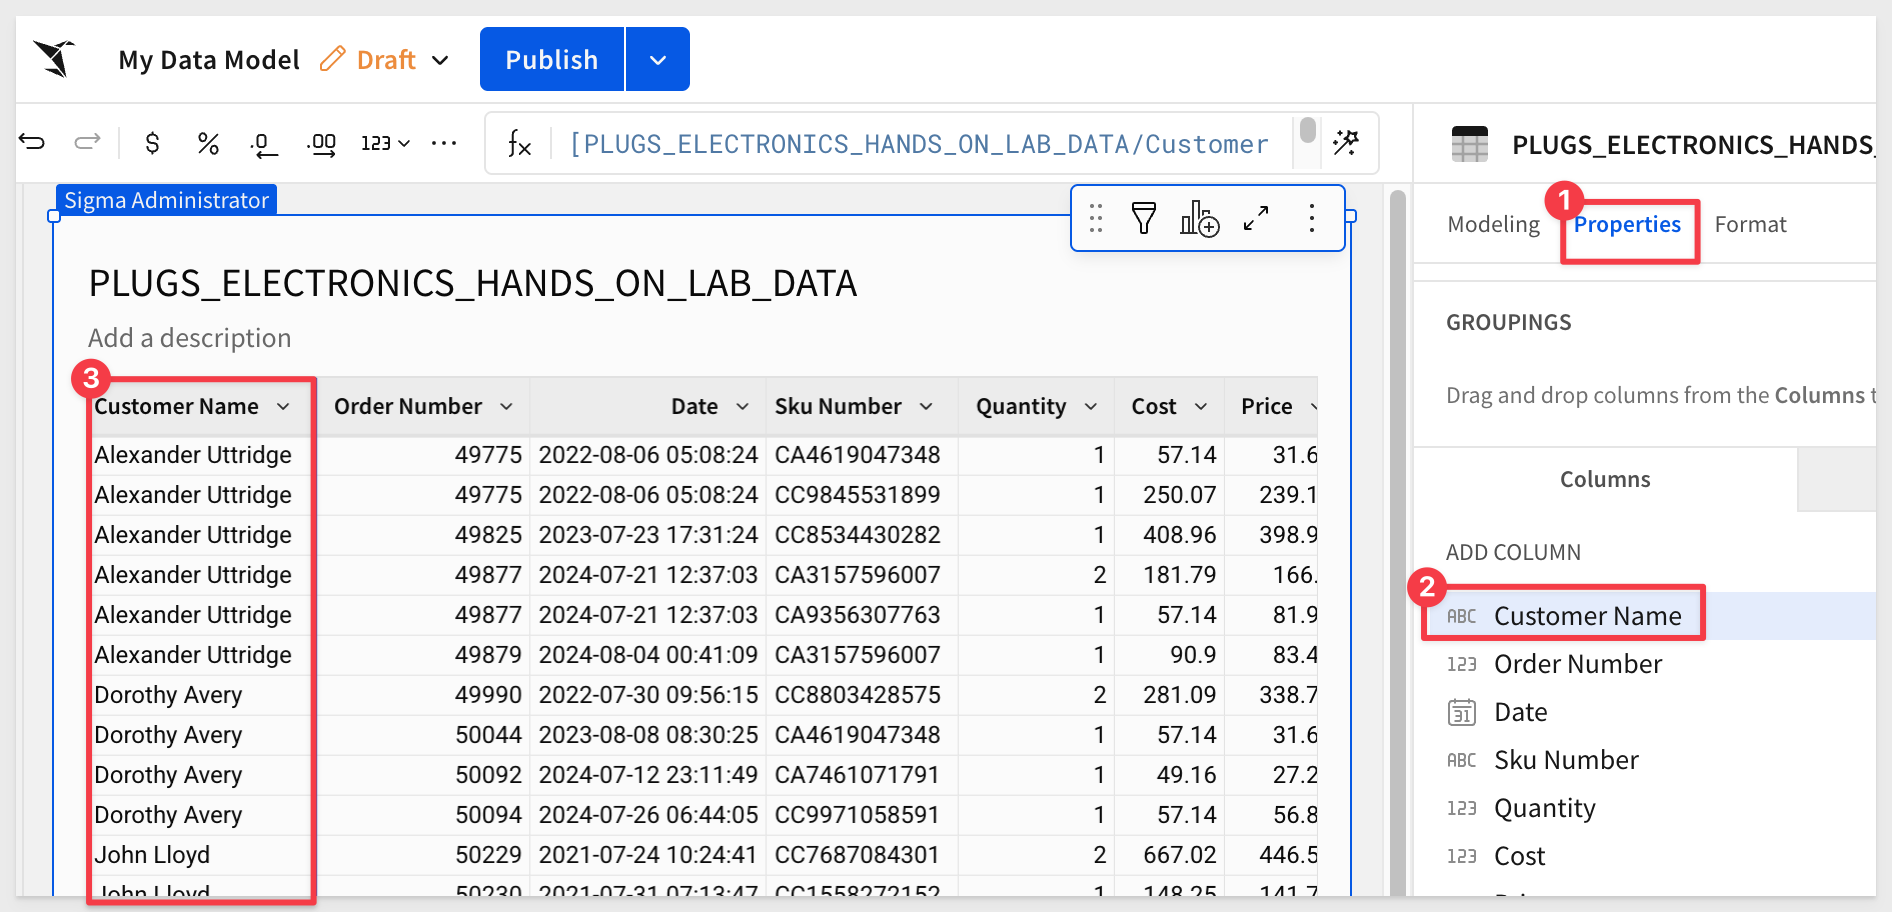Click cell CC9845531899
The height and width of the screenshot is (912, 1892).
pos(857,495)
